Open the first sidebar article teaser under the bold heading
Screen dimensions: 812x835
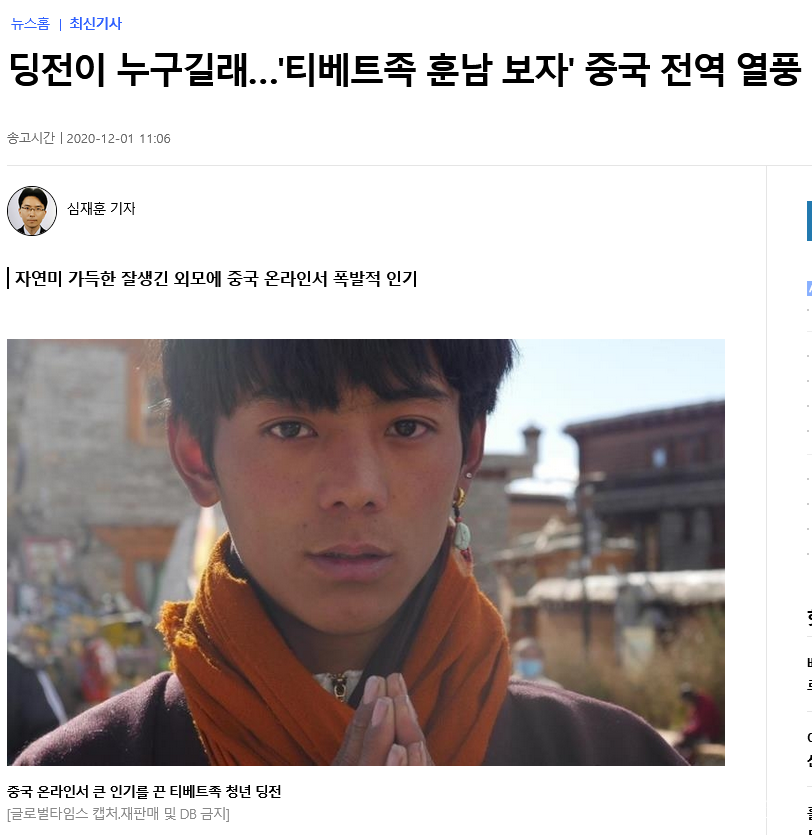(809, 675)
